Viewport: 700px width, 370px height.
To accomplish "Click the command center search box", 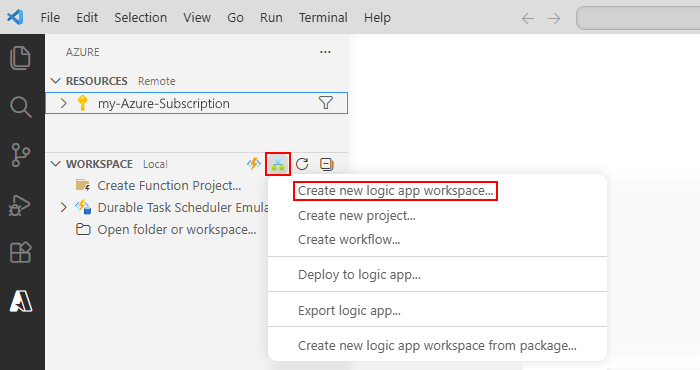I will coord(638,18).
